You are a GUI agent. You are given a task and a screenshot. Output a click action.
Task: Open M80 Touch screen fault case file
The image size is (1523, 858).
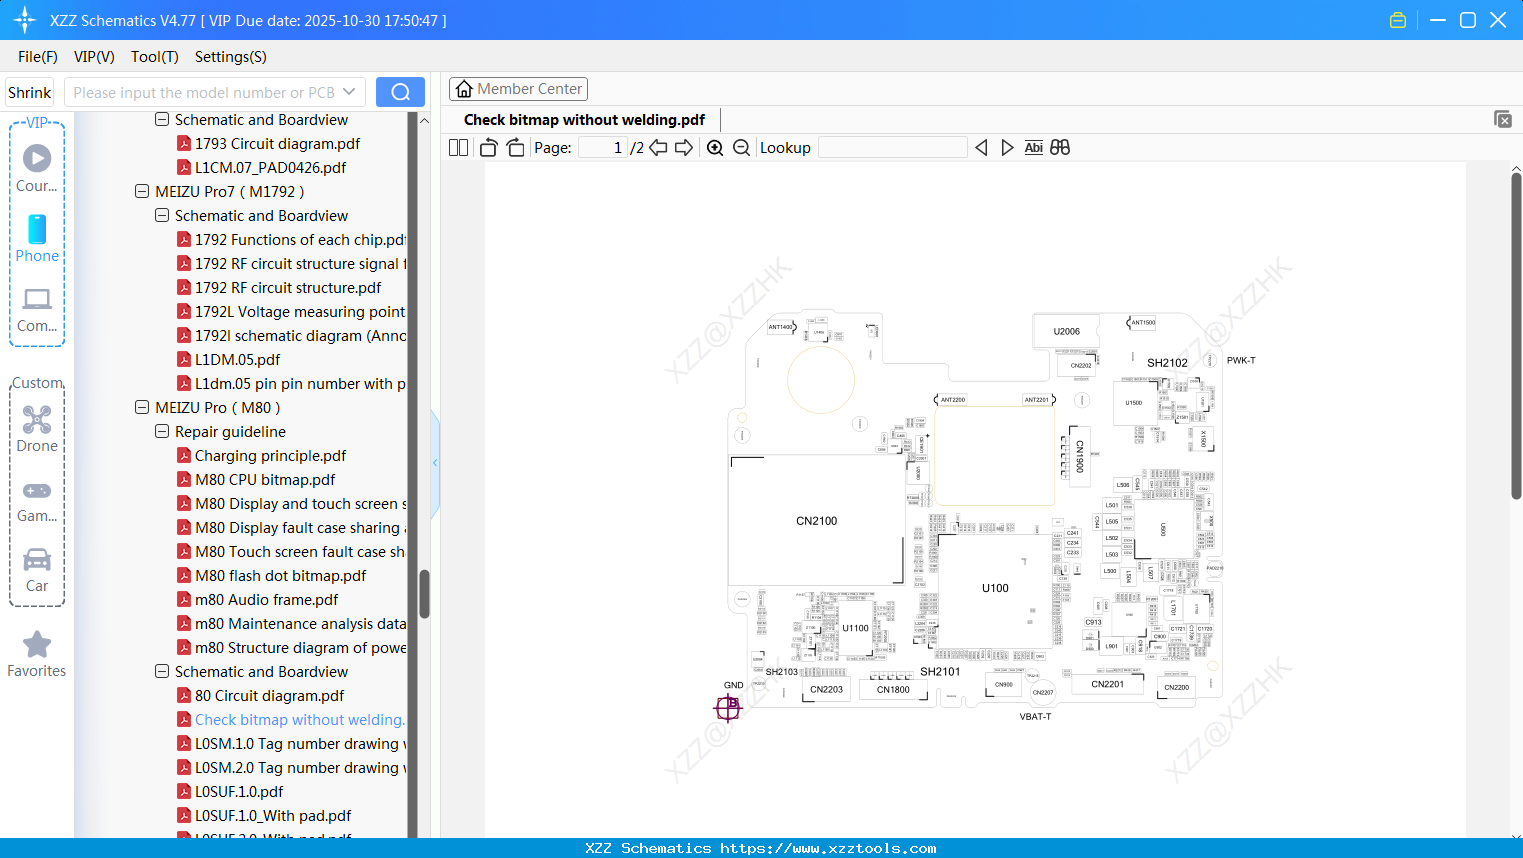pos(300,551)
